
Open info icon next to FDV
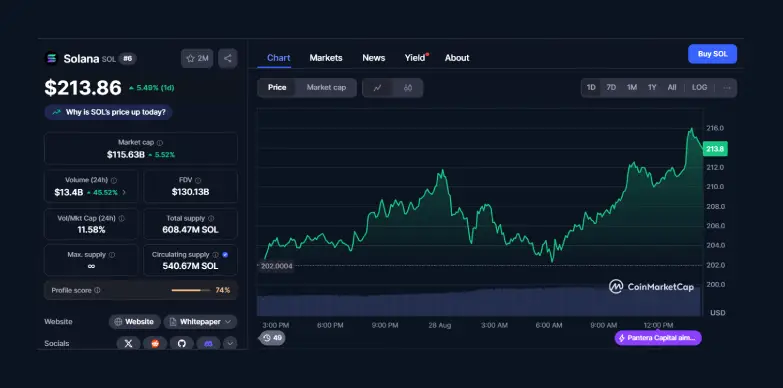pyautogui.click(x=198, y=180)
